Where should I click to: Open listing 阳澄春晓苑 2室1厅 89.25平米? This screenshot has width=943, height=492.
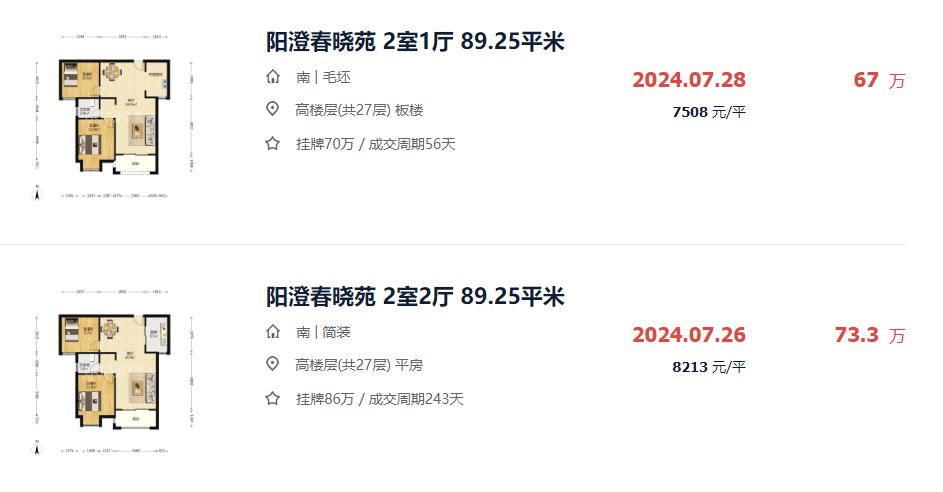click(x=415, y=42)
